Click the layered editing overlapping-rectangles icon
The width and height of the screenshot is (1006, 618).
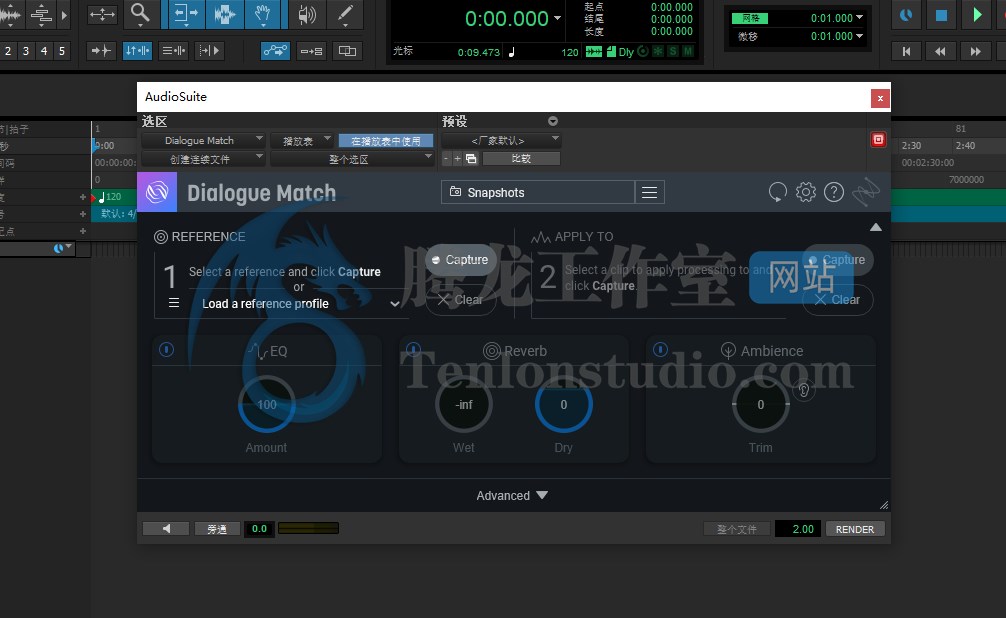pyautogui.click(x=347, y=51)
